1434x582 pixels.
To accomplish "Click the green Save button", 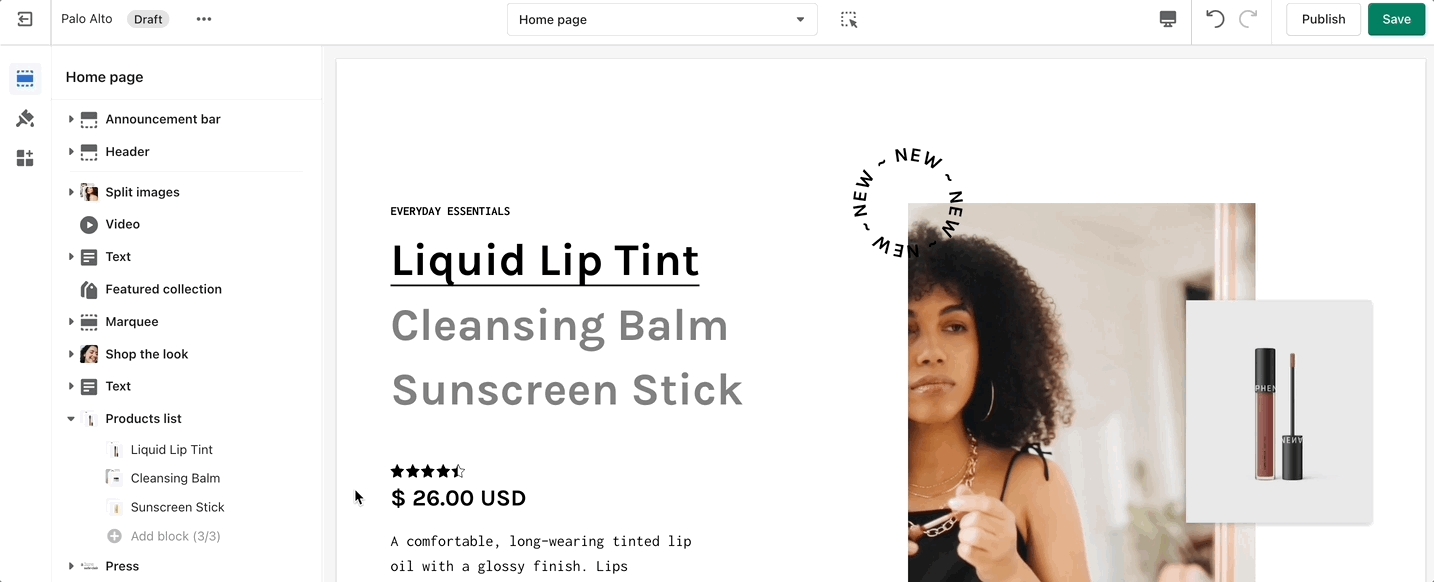I will click(x=1396, y=19).
